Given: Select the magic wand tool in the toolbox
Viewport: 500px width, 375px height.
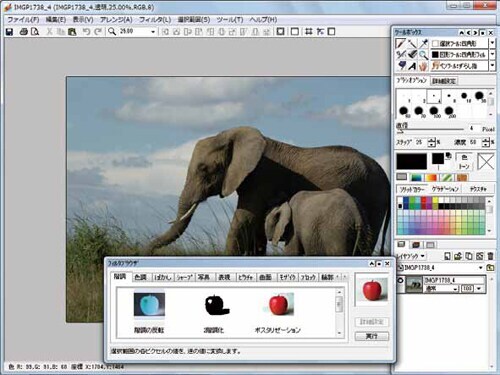Looking at the screenshot, I should tap(412, 43).
